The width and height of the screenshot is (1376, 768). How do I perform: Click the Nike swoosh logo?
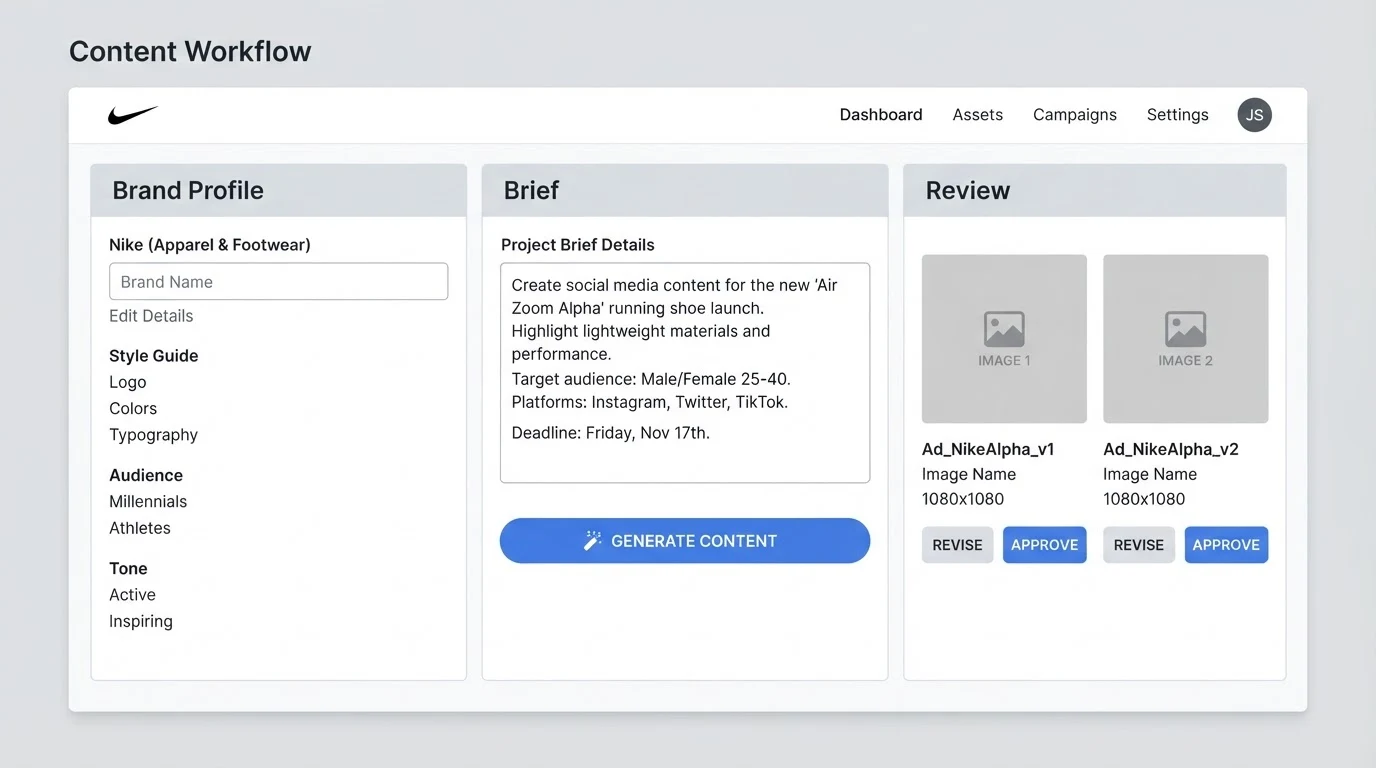tap(133, 115)
